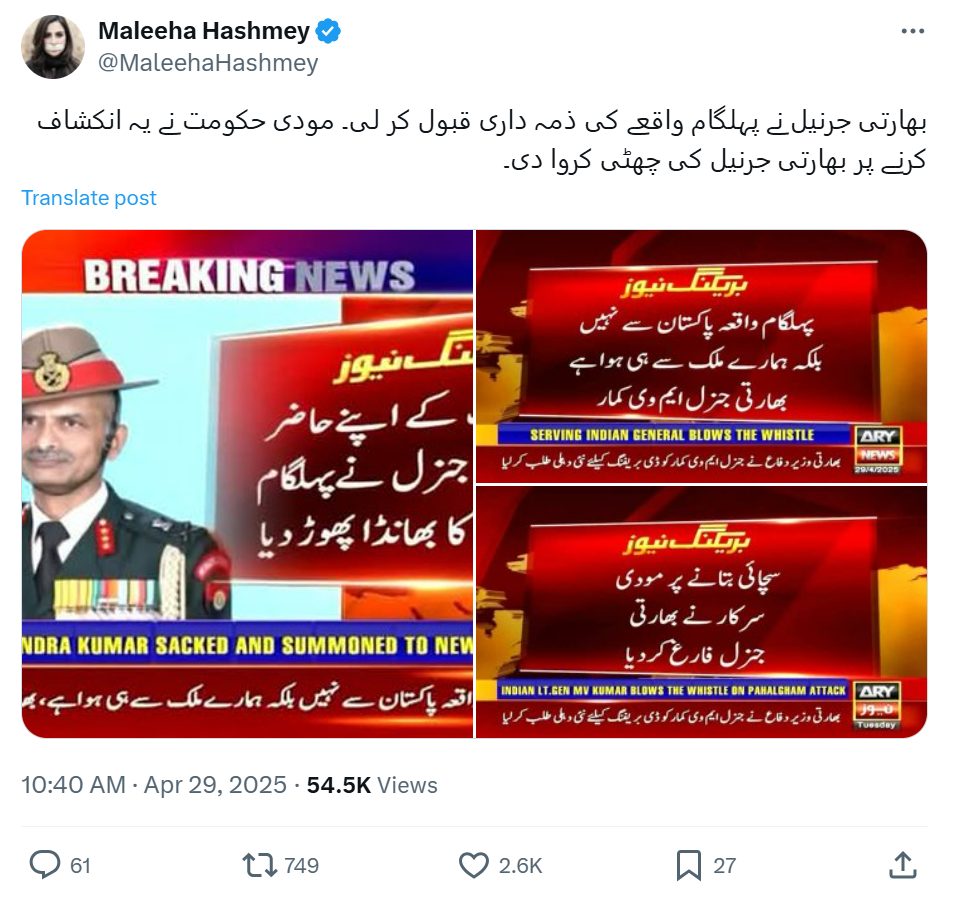Click the reply speech bubble icon
The width and height of the screenshot is (953, 902).
point(45,864)
